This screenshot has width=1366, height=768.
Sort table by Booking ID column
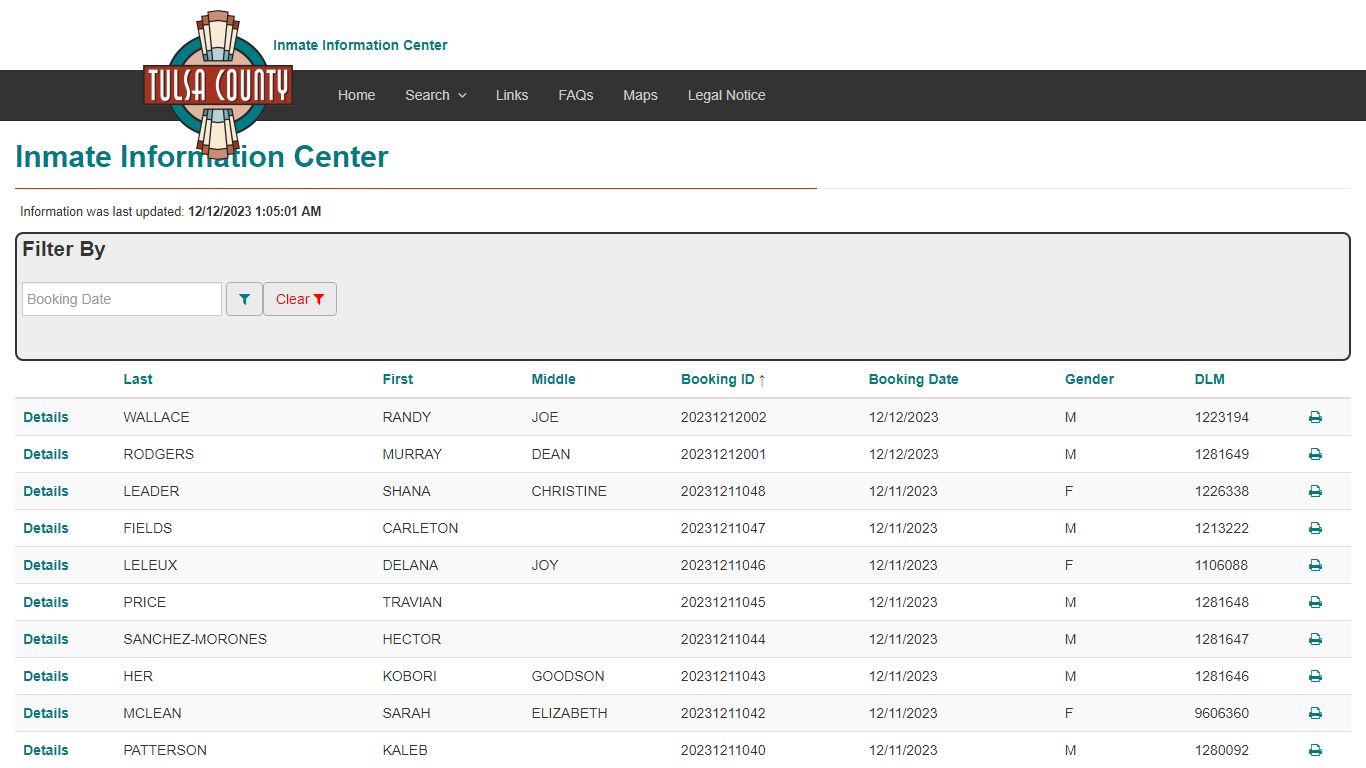(723, 379)
